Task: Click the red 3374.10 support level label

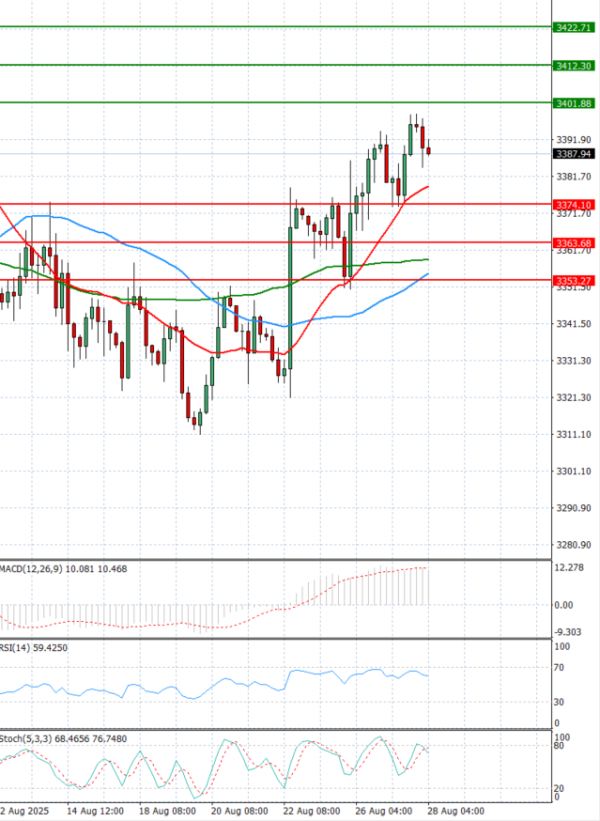Action: [574, 205]
